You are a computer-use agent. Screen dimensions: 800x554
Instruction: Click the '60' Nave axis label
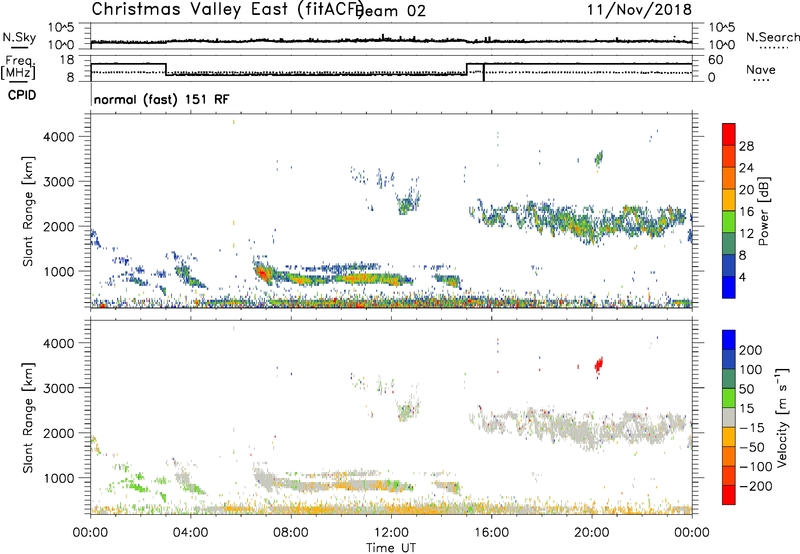click(x=716, y=60)
